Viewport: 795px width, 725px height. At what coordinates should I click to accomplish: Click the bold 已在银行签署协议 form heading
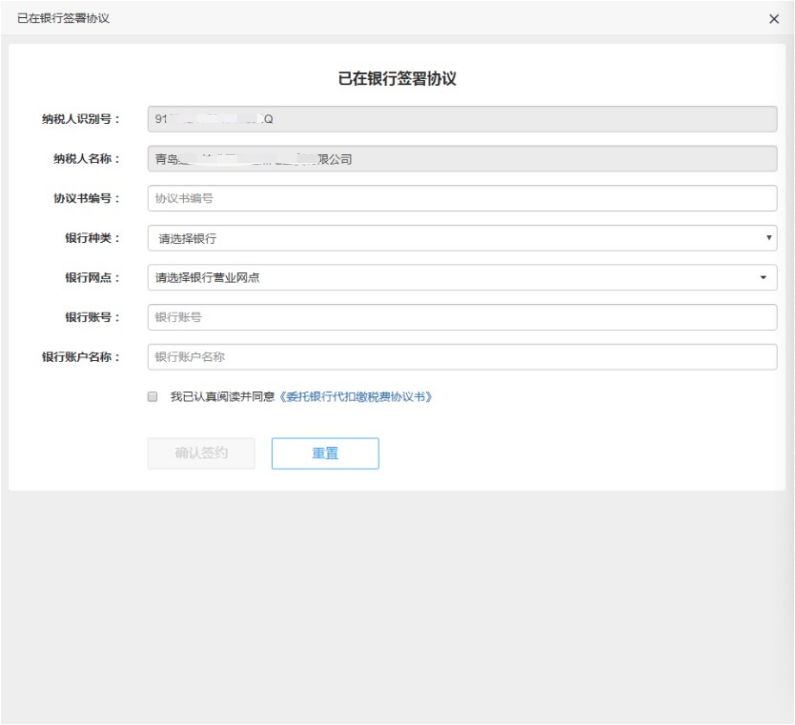point(396,79)
